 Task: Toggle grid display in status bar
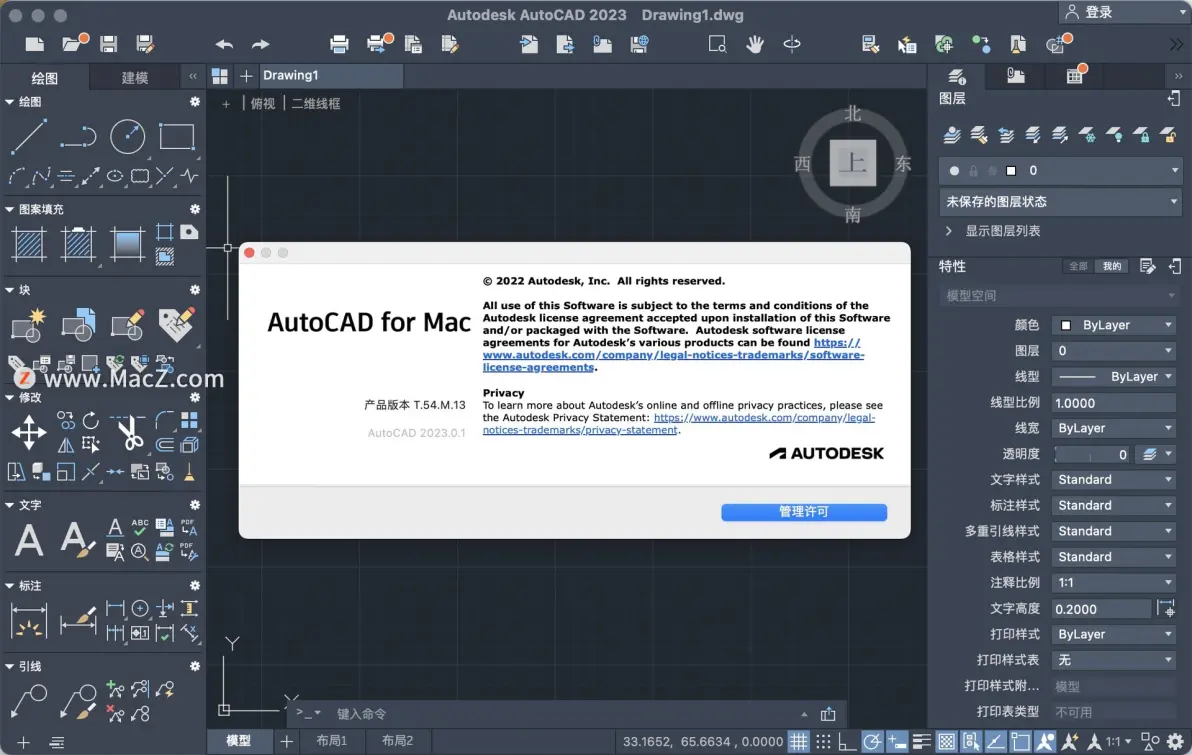click(x=798, y=741)
